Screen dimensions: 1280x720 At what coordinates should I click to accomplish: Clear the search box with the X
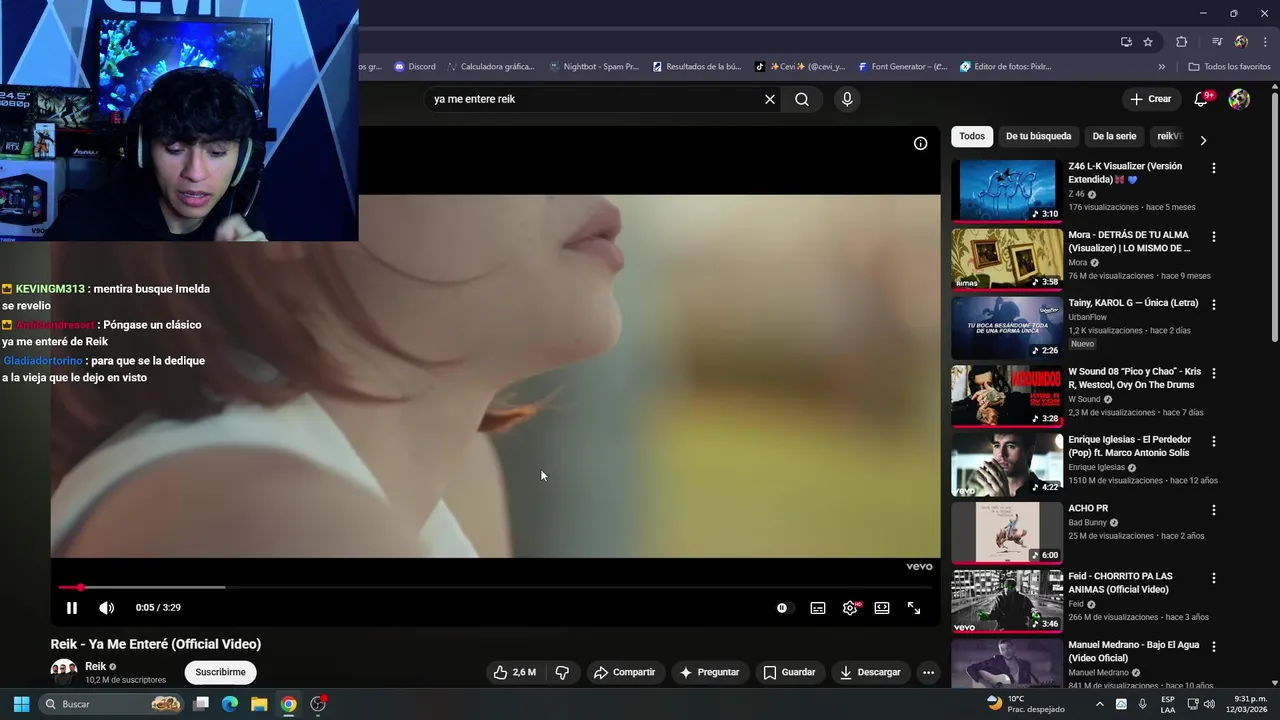[770, 99]
